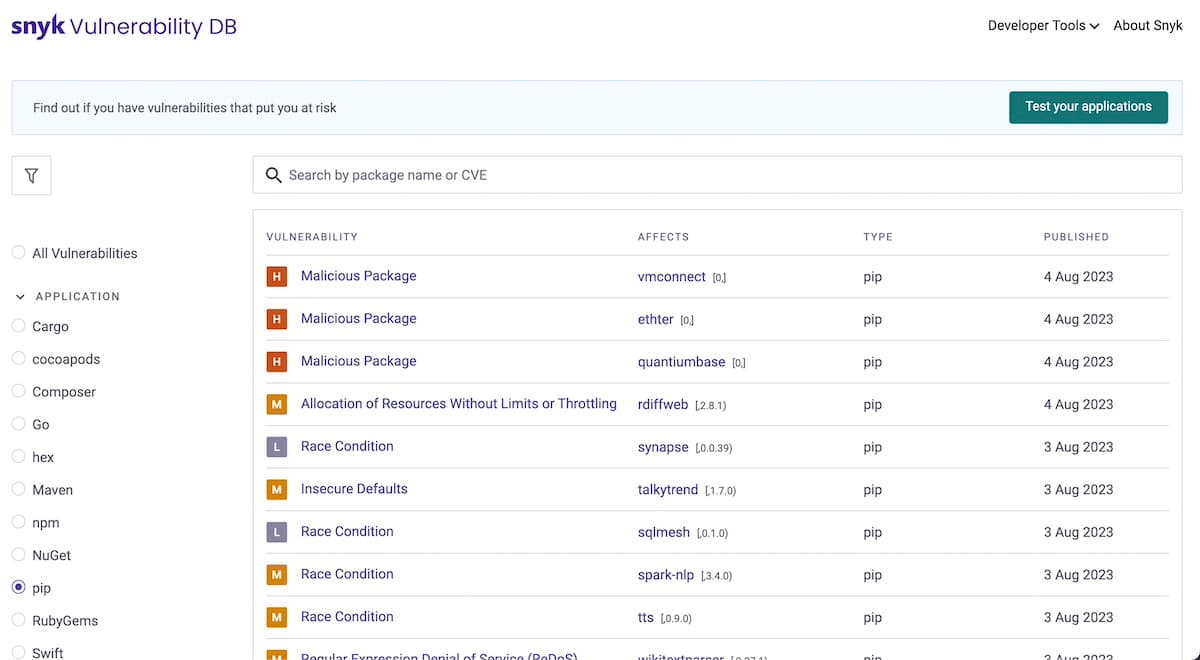
Task: Click medium severity badge for talkytrend row
Action: pos(277,490)
